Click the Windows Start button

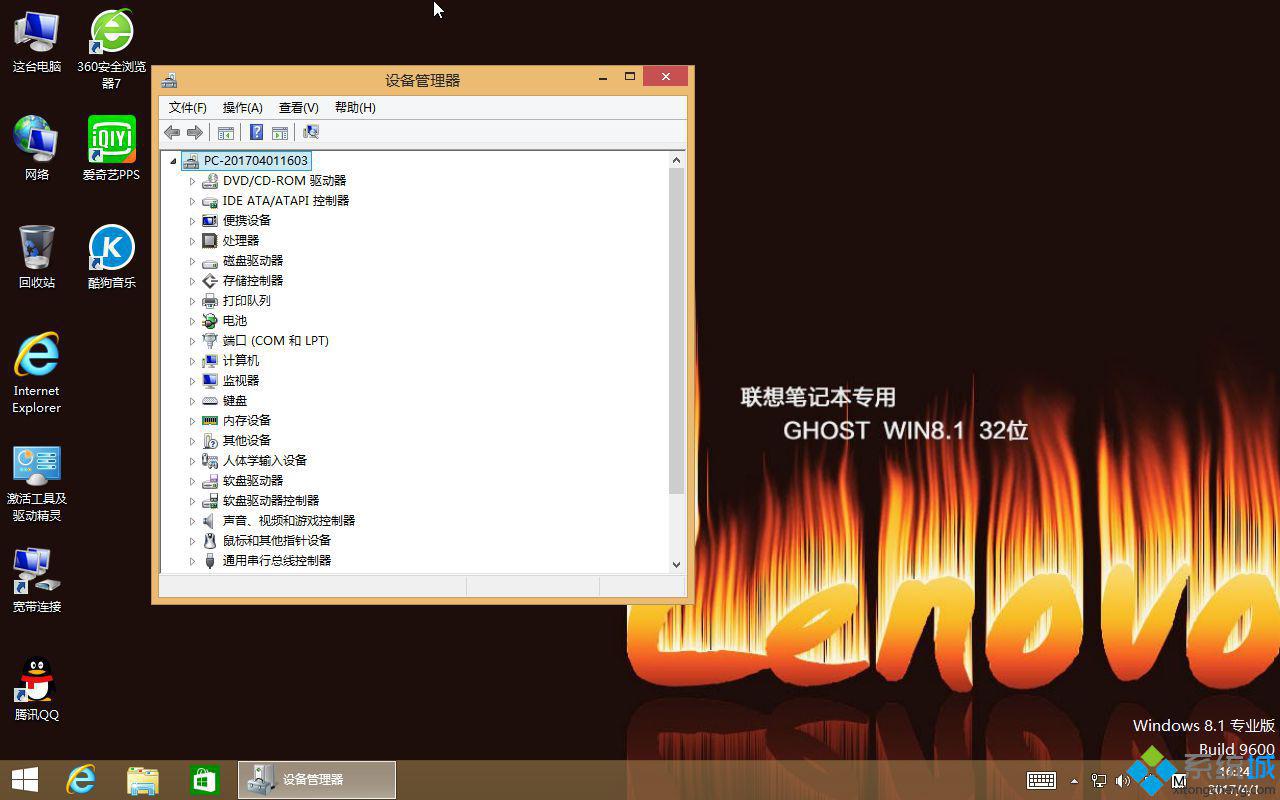25,780
